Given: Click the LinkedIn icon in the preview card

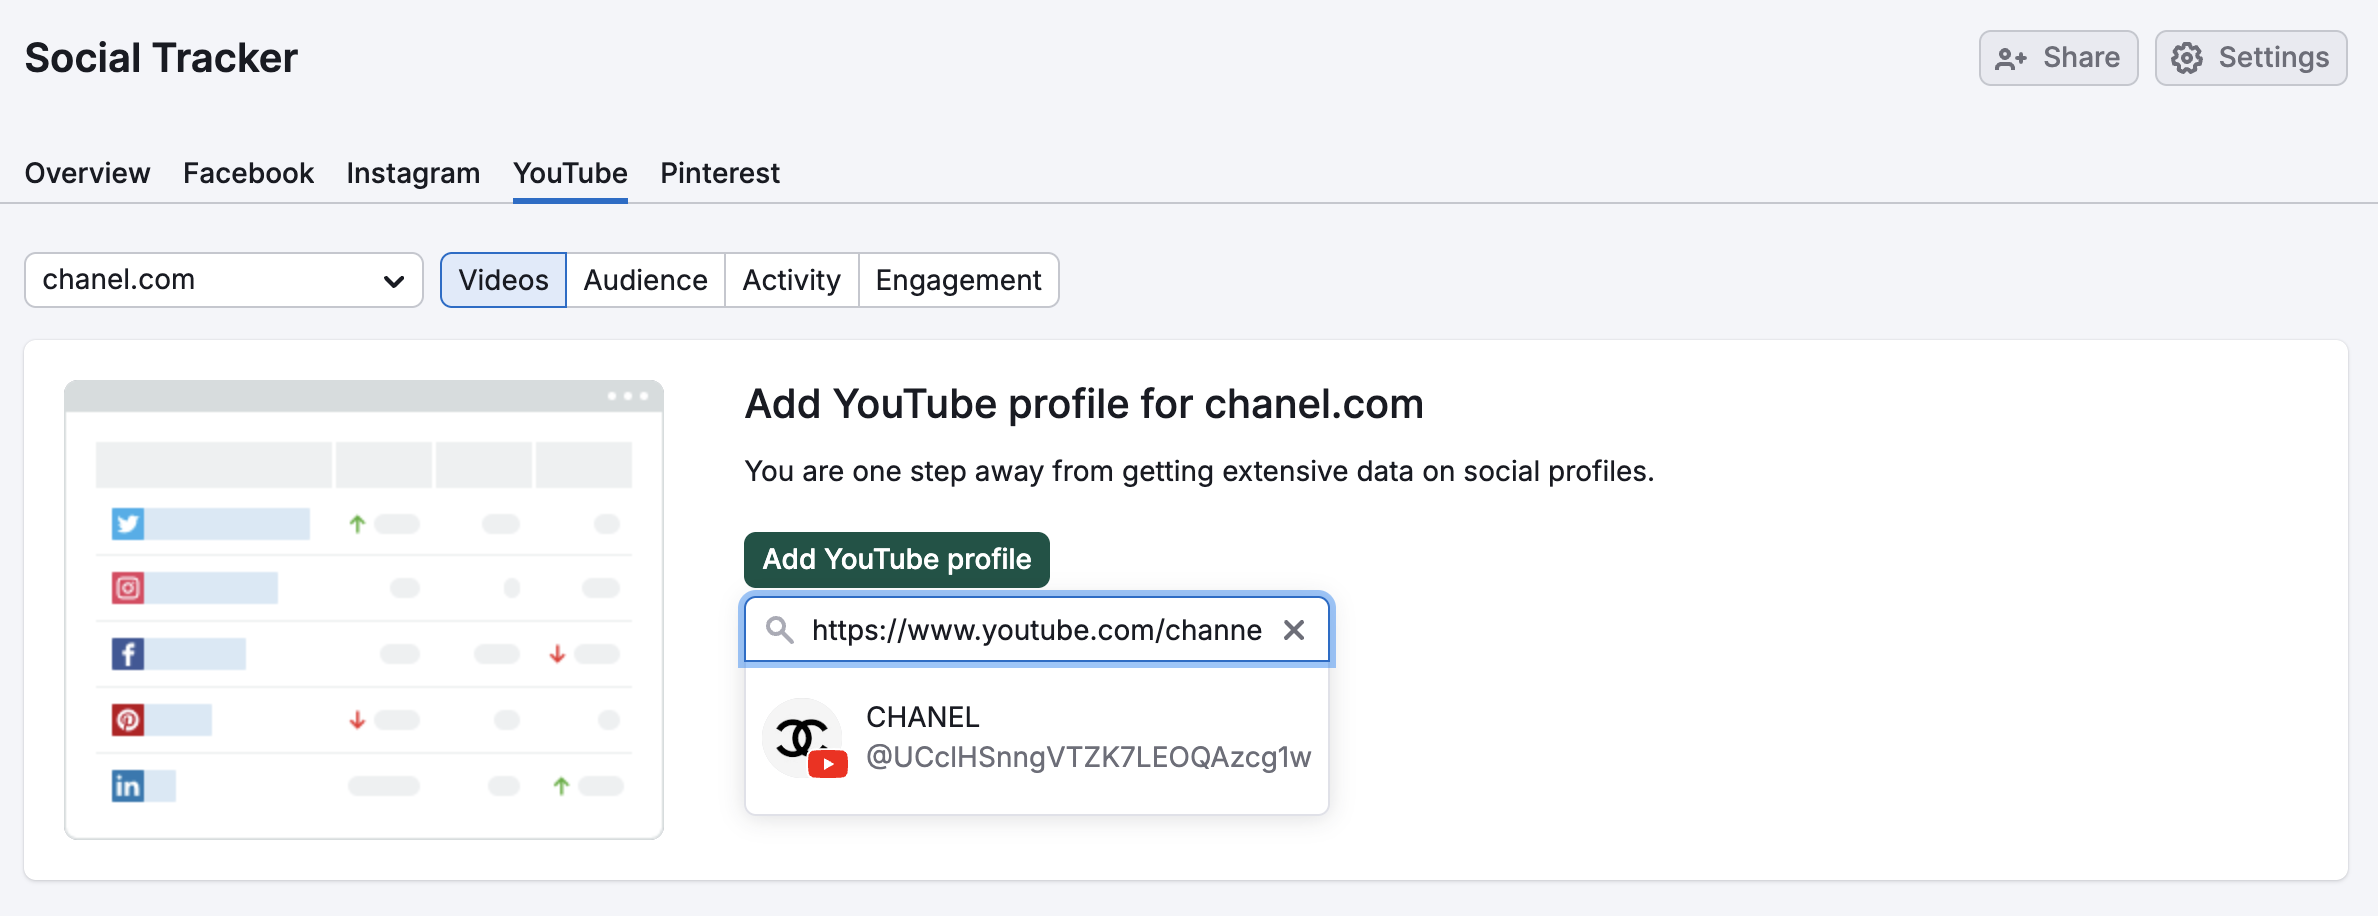Looking at the screenshot, I should [129, 786].
